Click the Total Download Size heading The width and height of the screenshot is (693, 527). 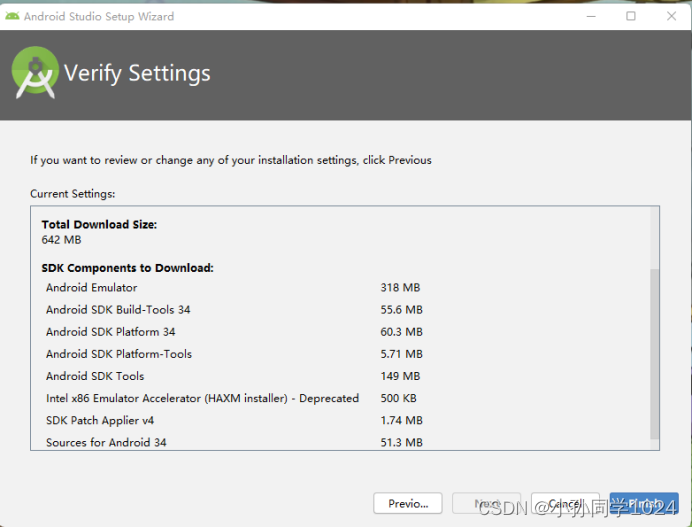tap(99, 225)
